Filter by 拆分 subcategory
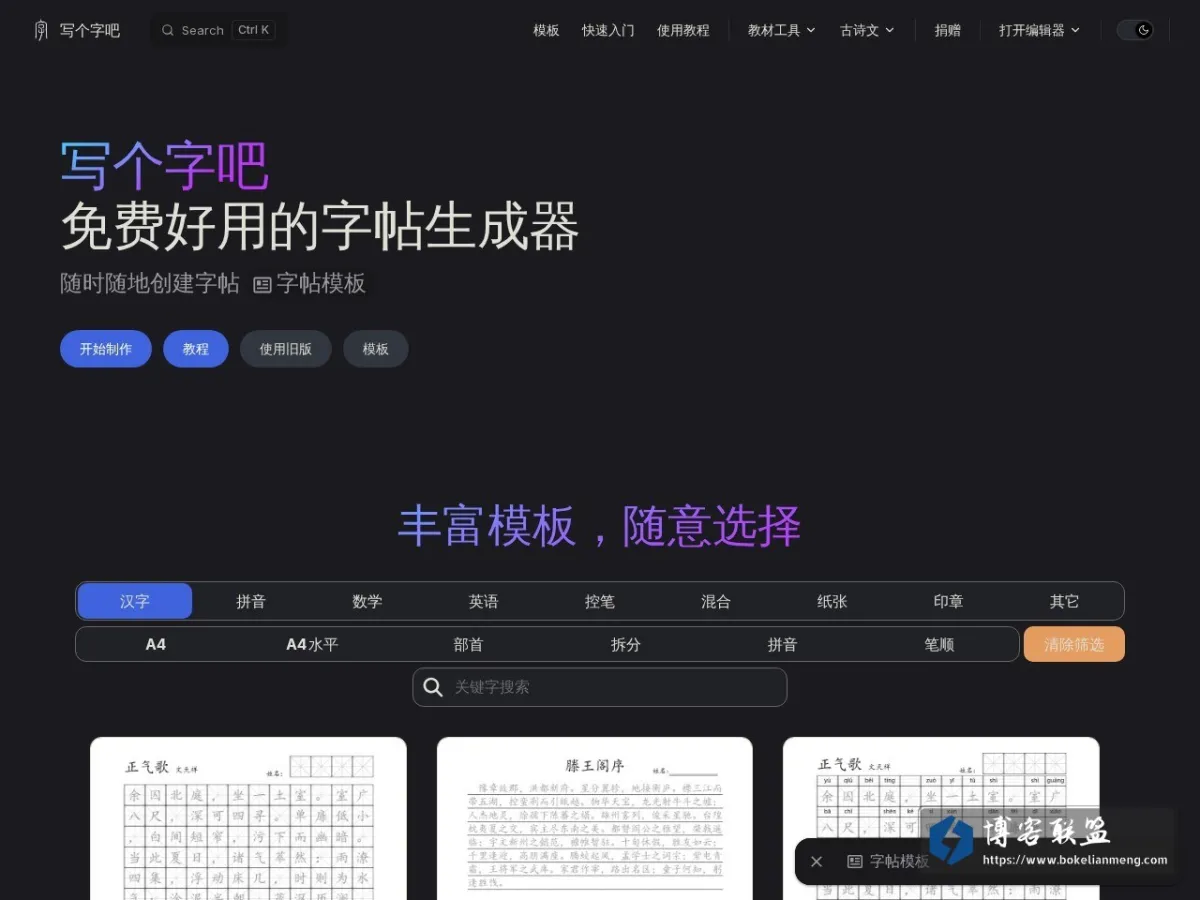Image resolution: width=1200 pixels, height=900 pixels. 626,644
